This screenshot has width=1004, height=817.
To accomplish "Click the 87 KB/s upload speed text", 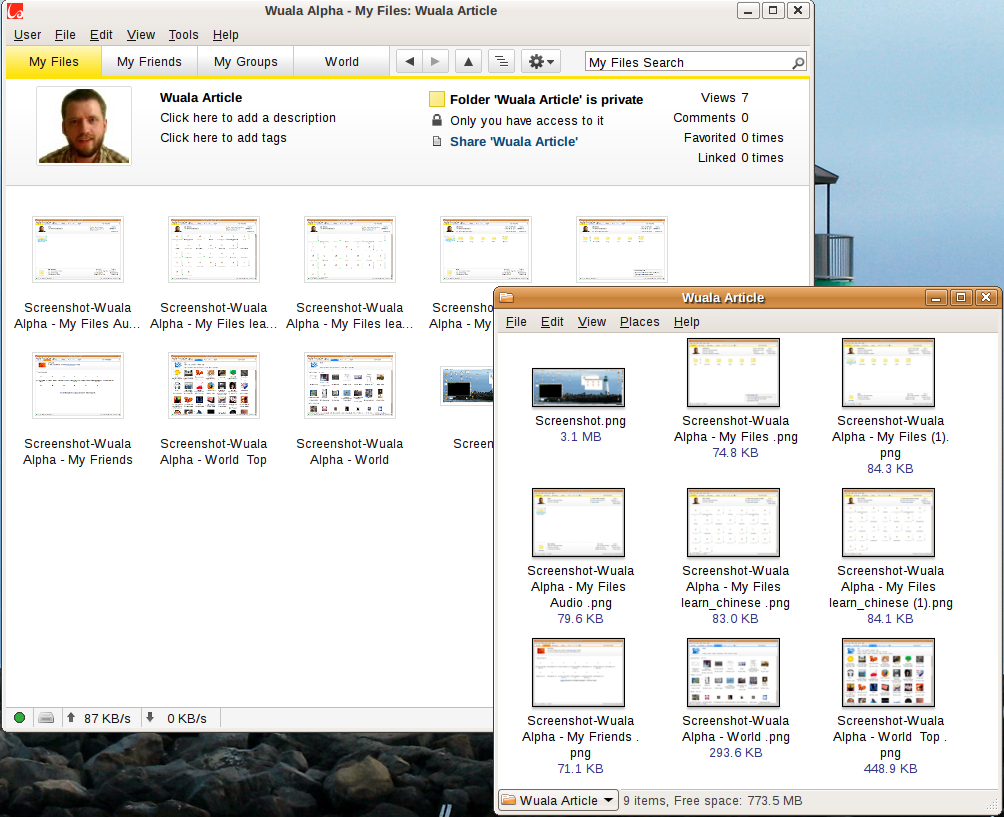I will [x=107, y=718].
